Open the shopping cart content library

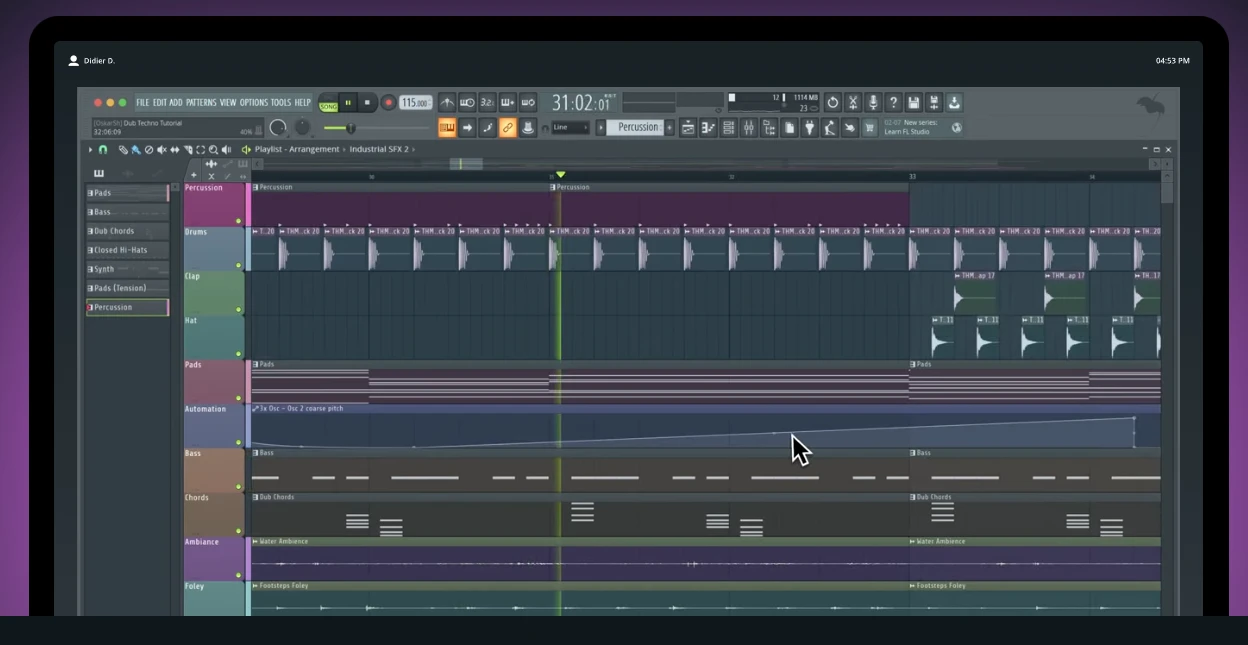869,127
